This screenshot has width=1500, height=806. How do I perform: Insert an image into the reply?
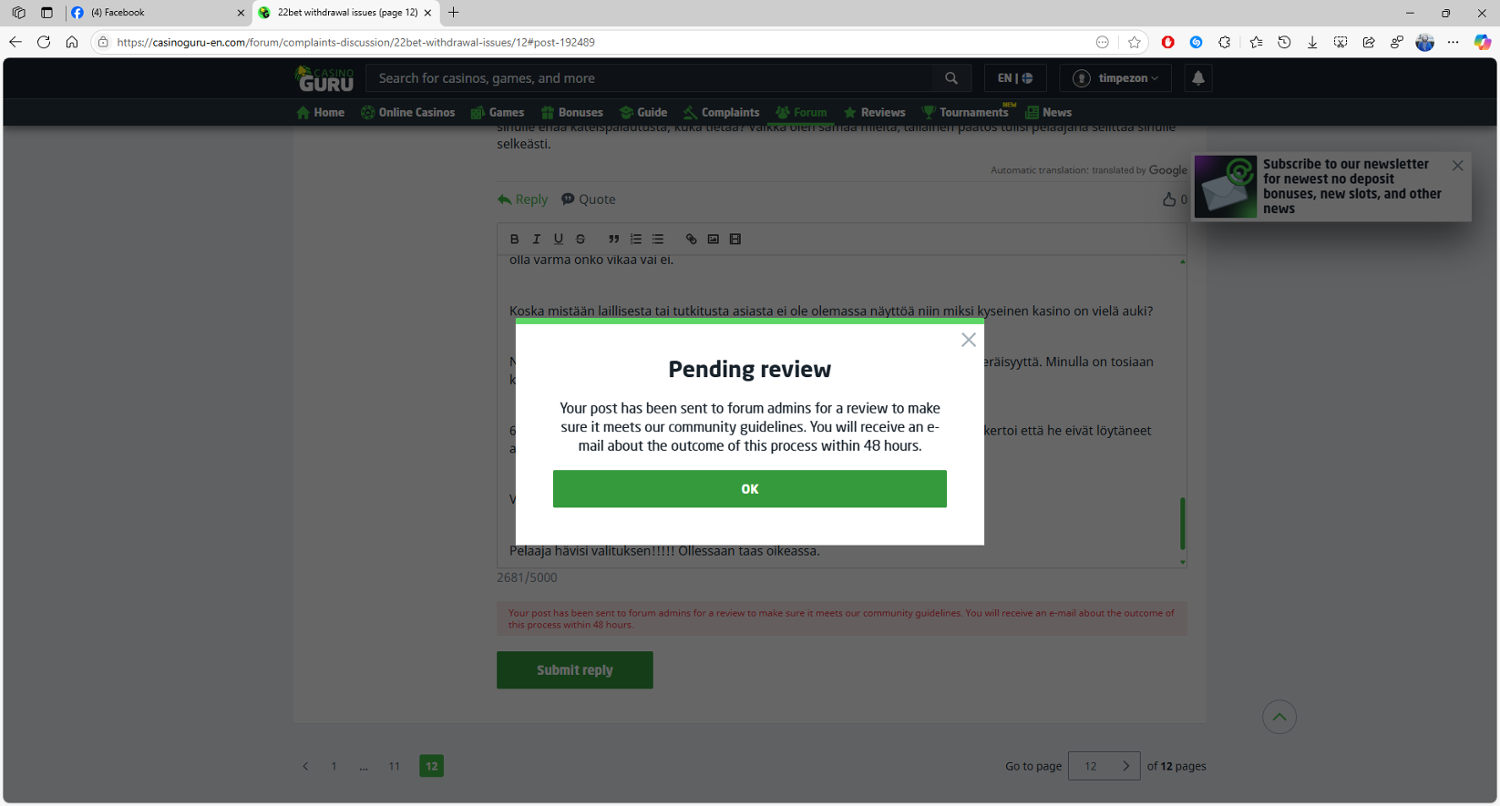[713, 239]
